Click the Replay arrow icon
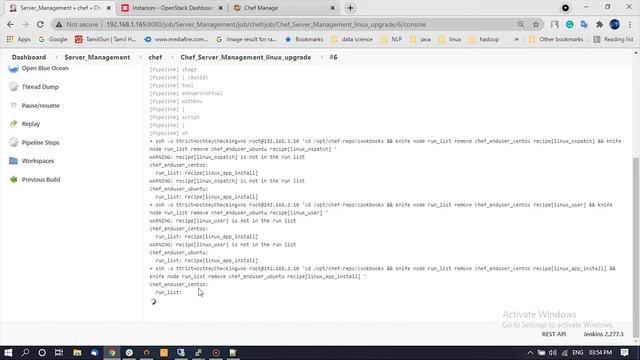This screenshot has width=640, height=360. 13,124
